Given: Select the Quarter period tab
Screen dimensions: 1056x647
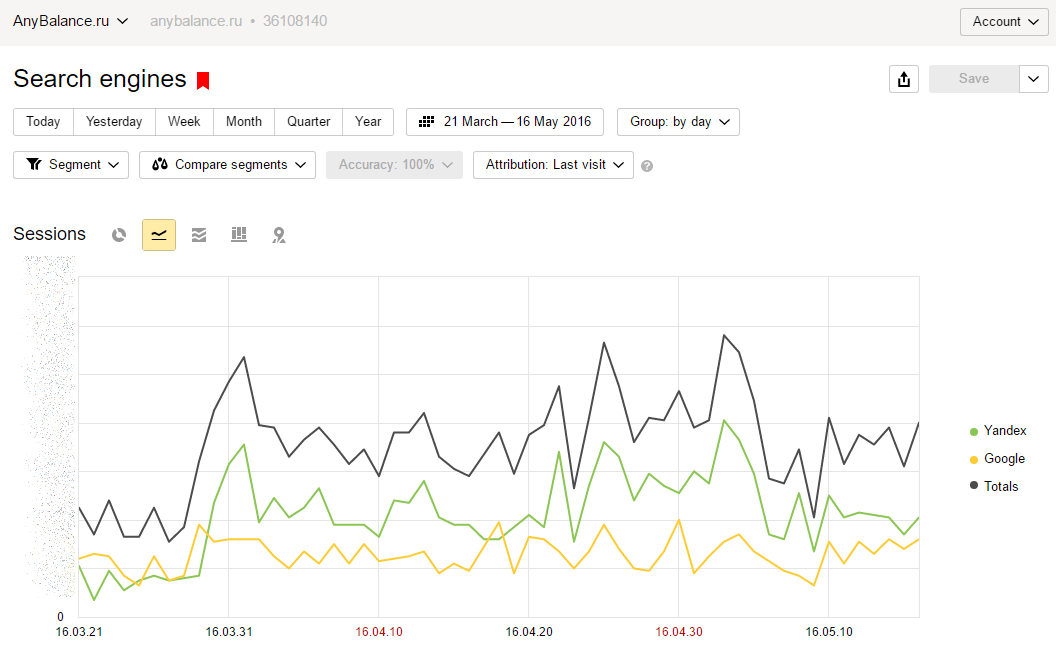Looking at the screenshot, I should coord(308,122).
